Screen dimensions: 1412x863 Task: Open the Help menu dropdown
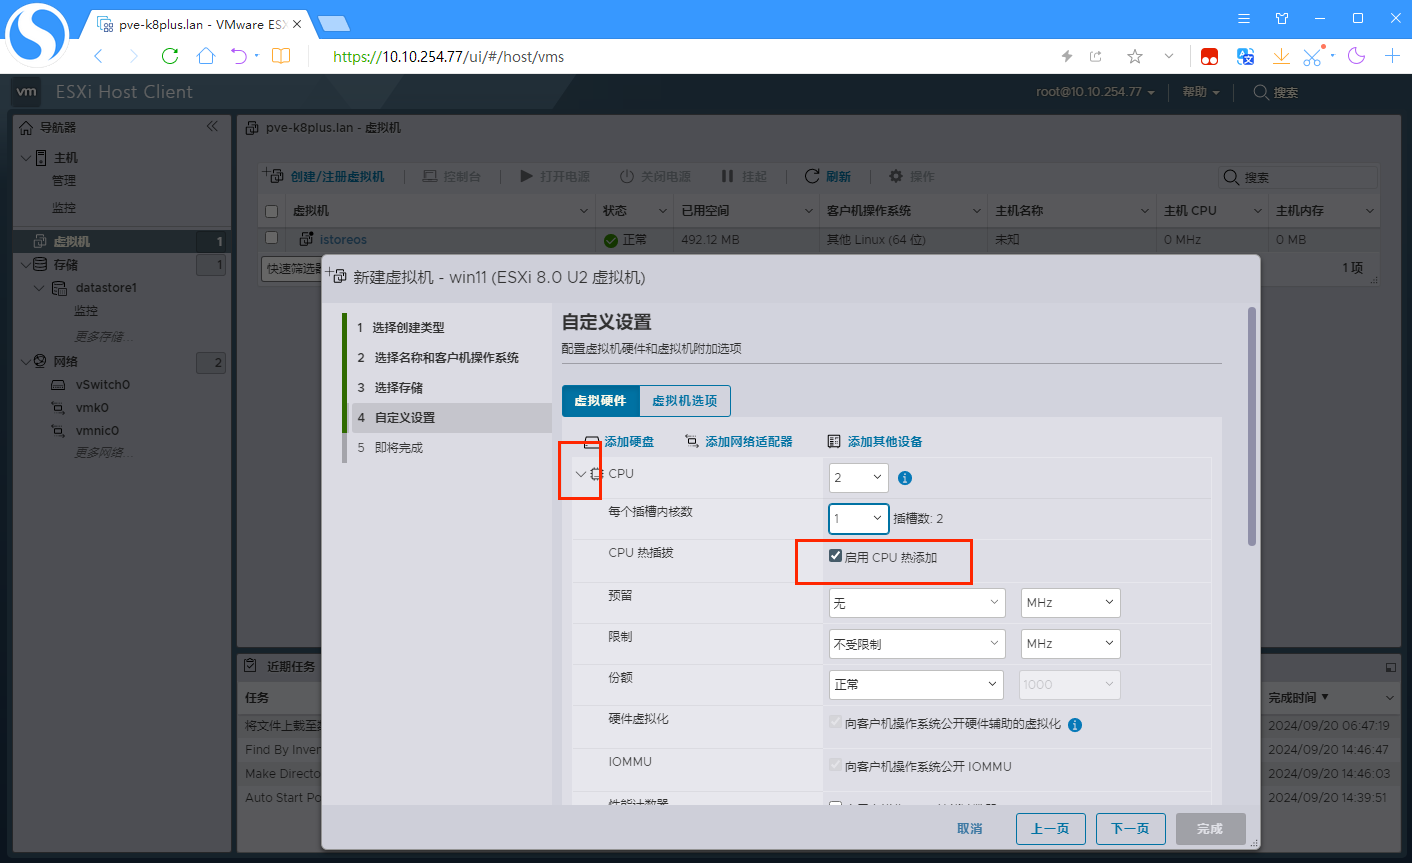click(1201, 92)
